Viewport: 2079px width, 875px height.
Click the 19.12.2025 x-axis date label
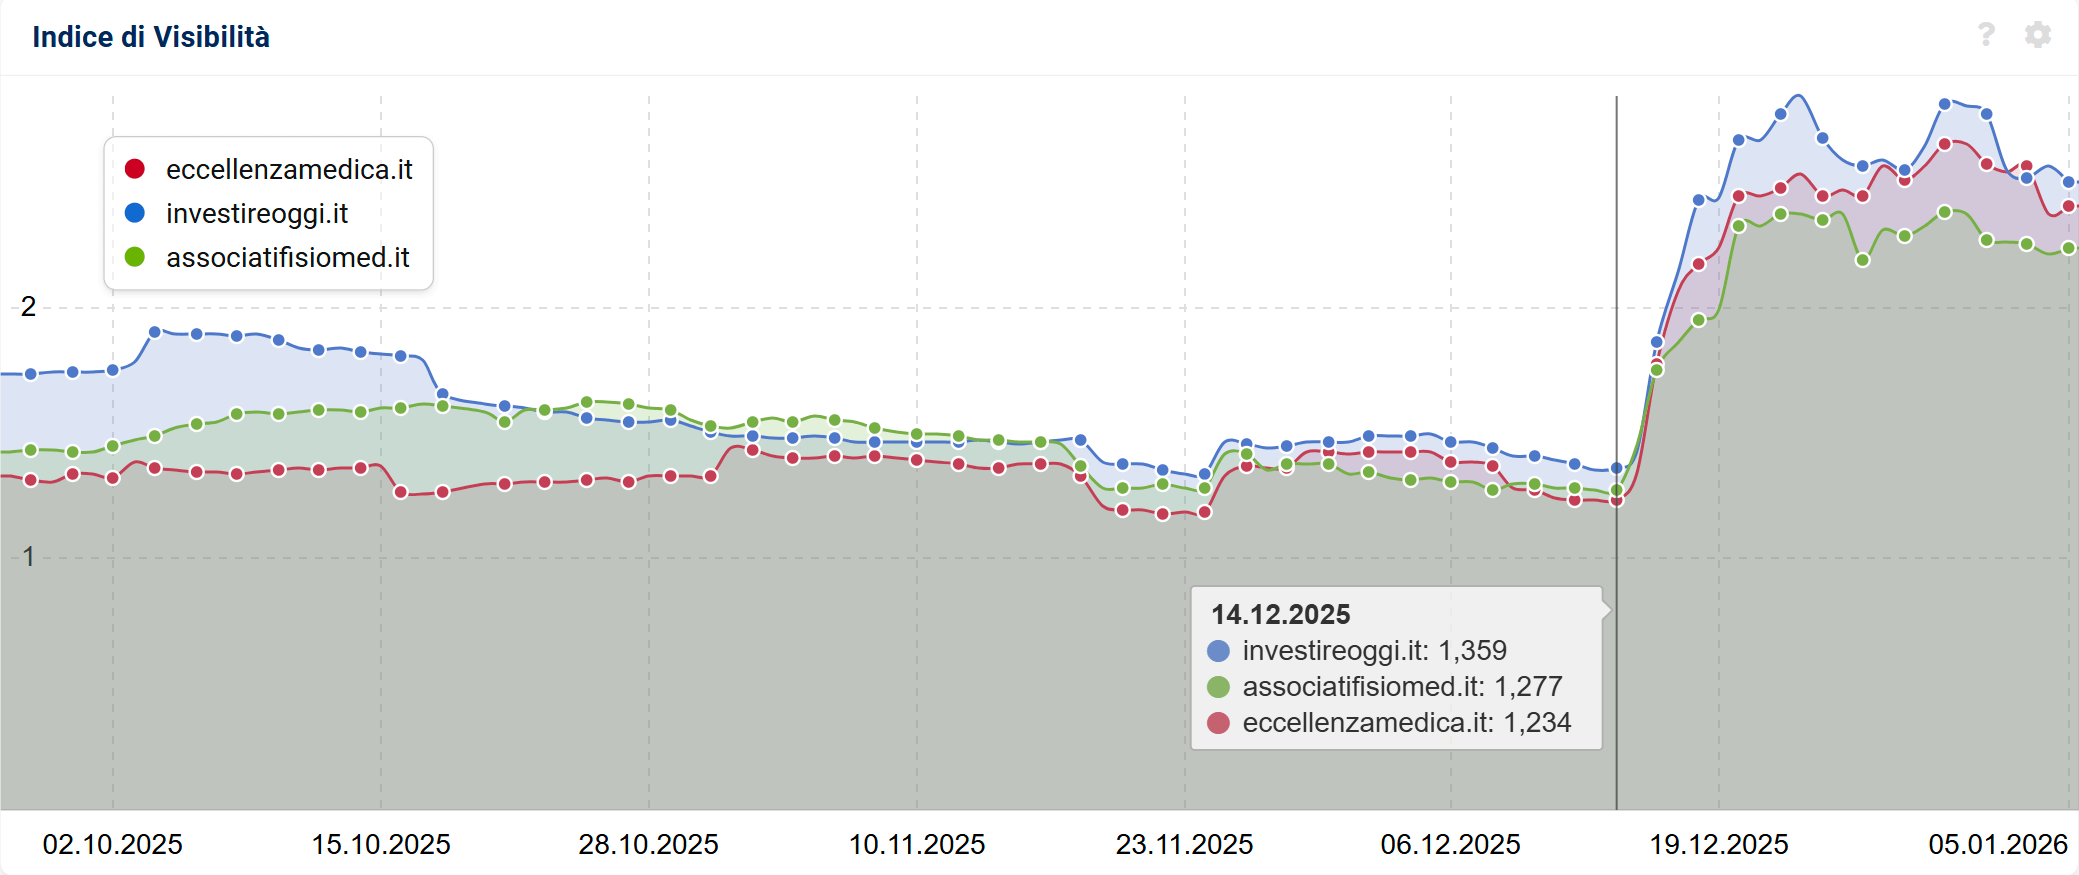tap(1718, 844)
